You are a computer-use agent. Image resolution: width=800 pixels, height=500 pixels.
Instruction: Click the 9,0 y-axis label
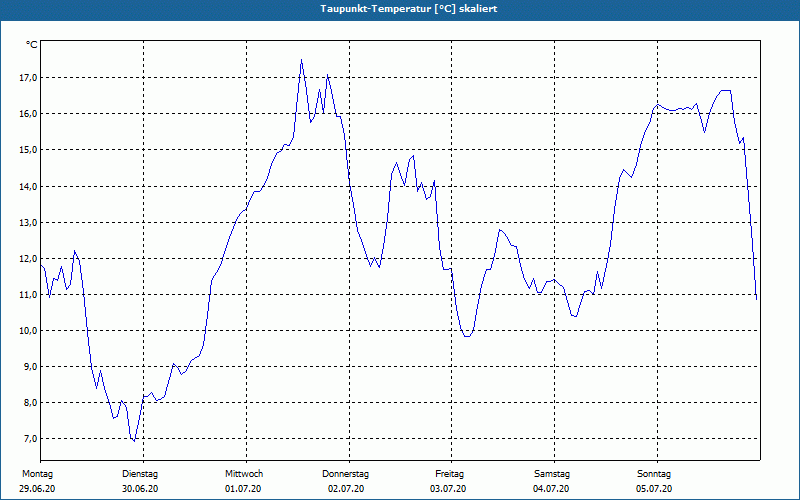tap(30, 367)
